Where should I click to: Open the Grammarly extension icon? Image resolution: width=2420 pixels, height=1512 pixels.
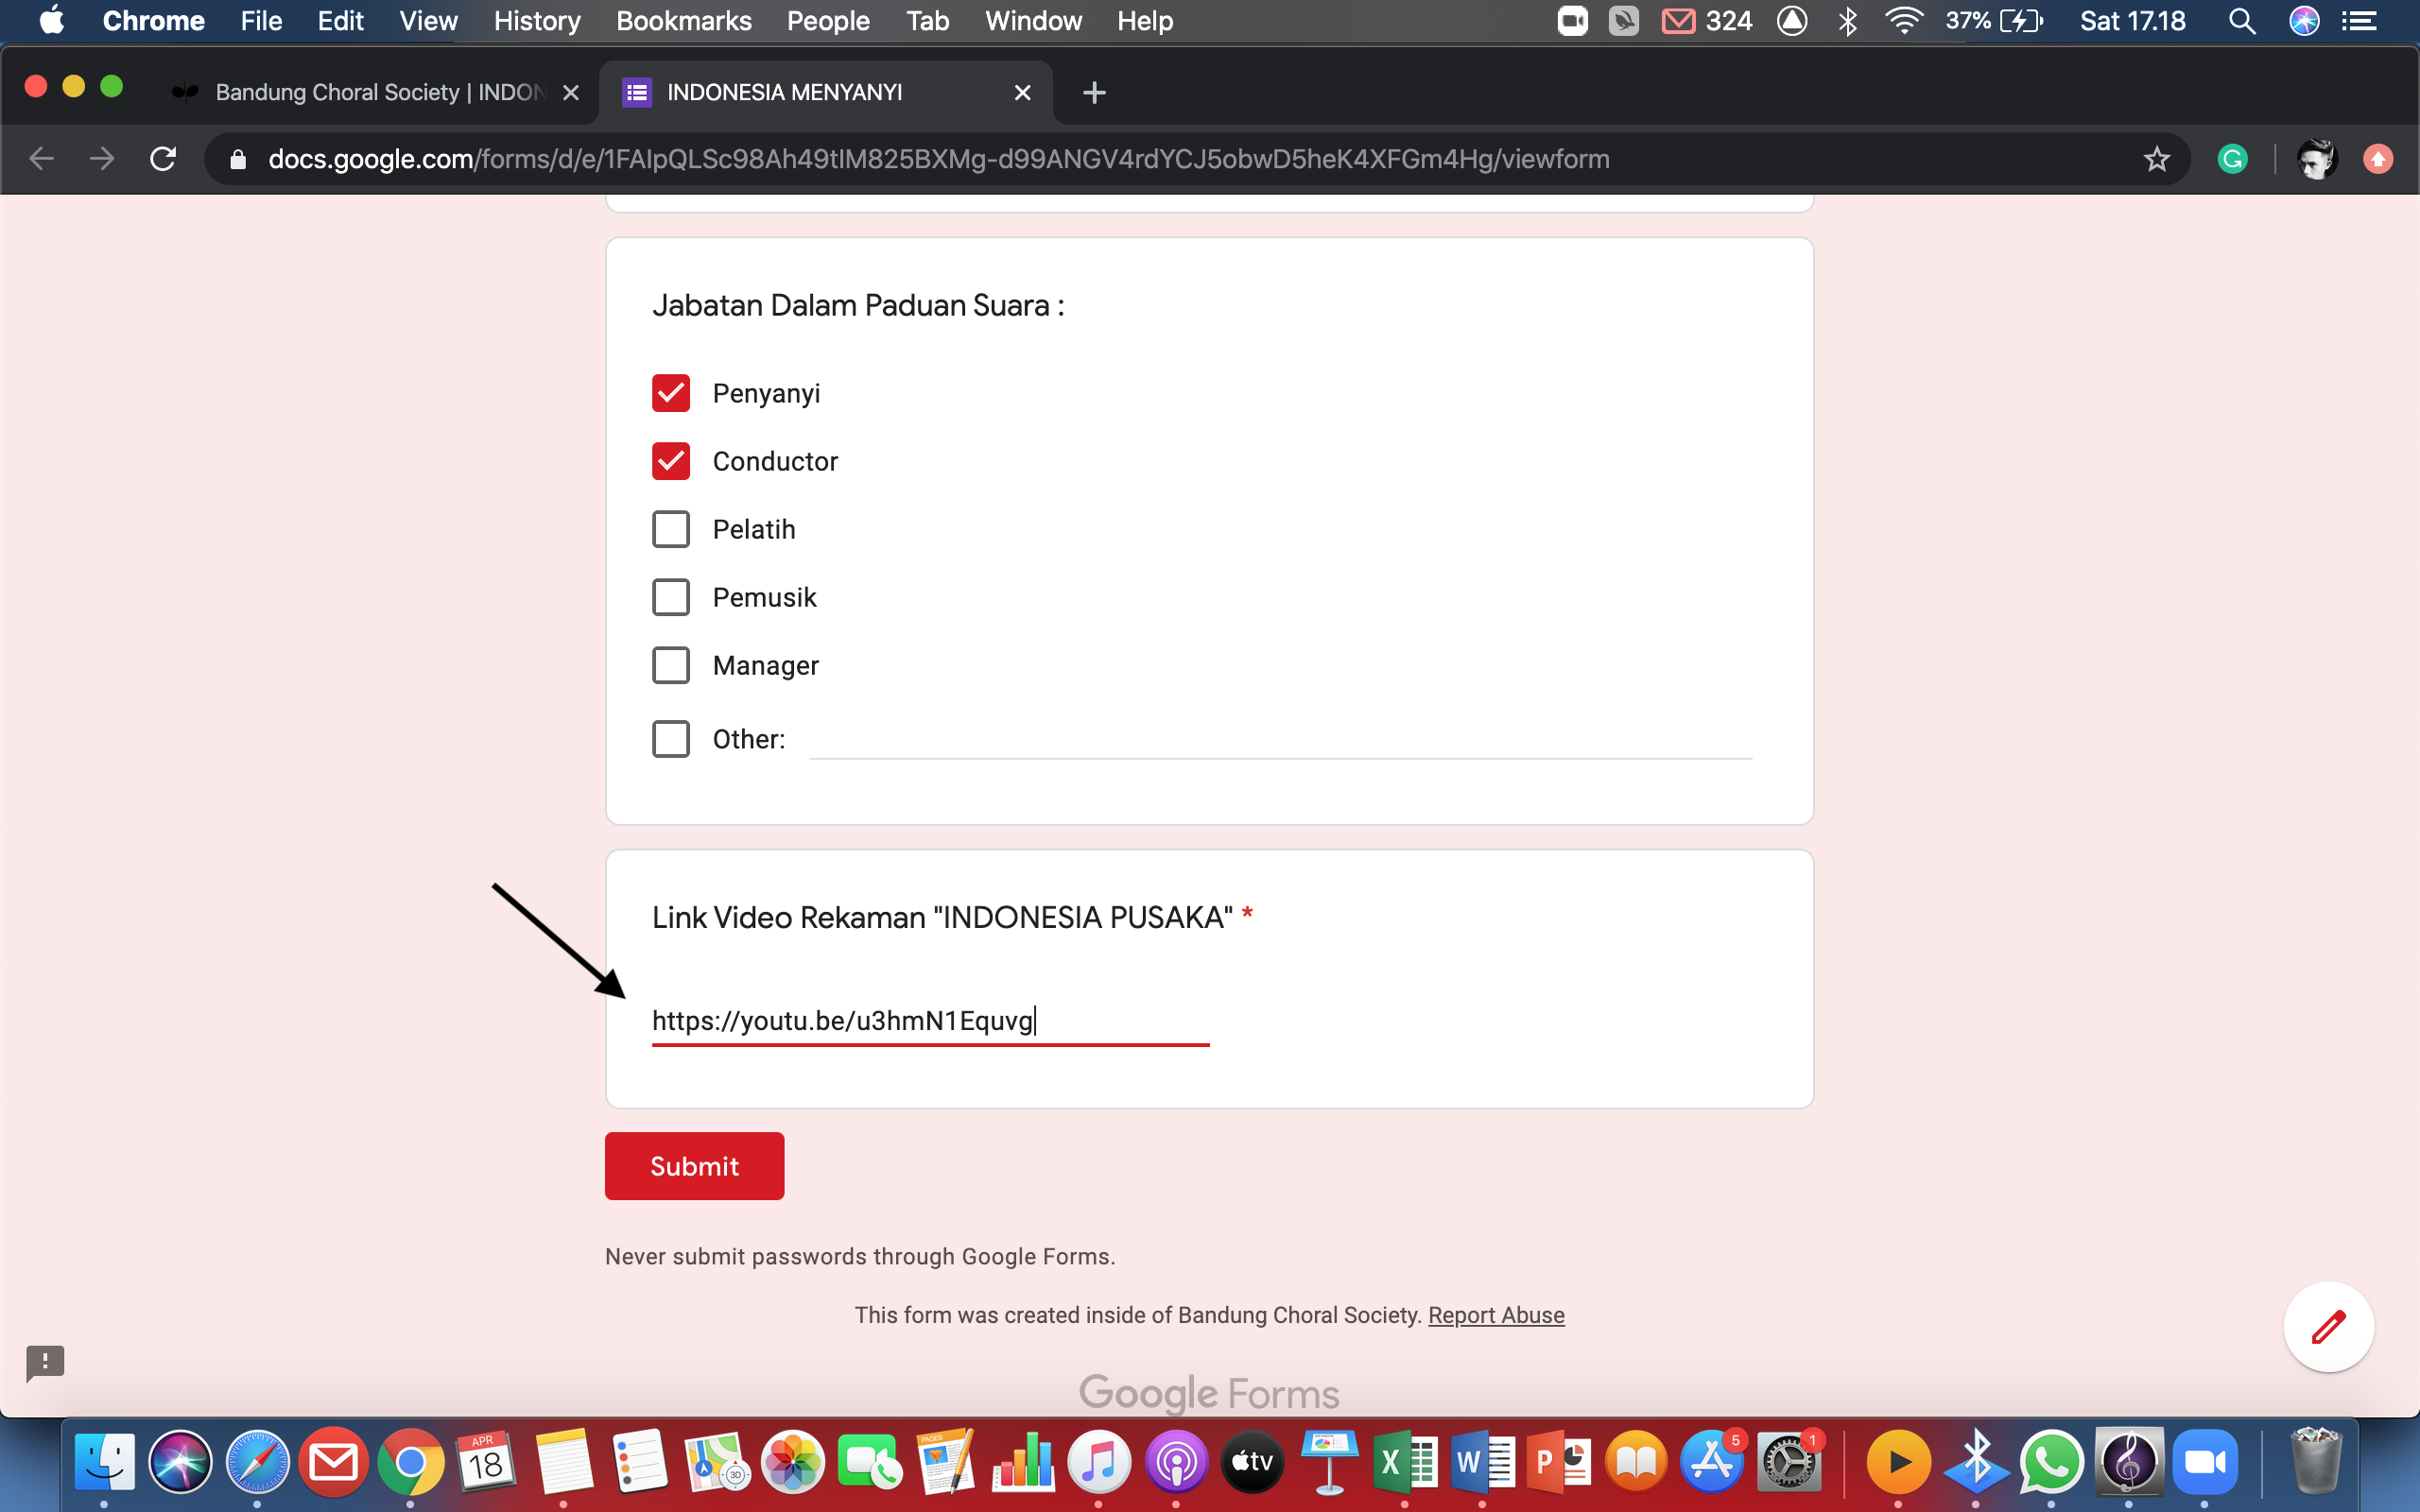point(2232,159)
